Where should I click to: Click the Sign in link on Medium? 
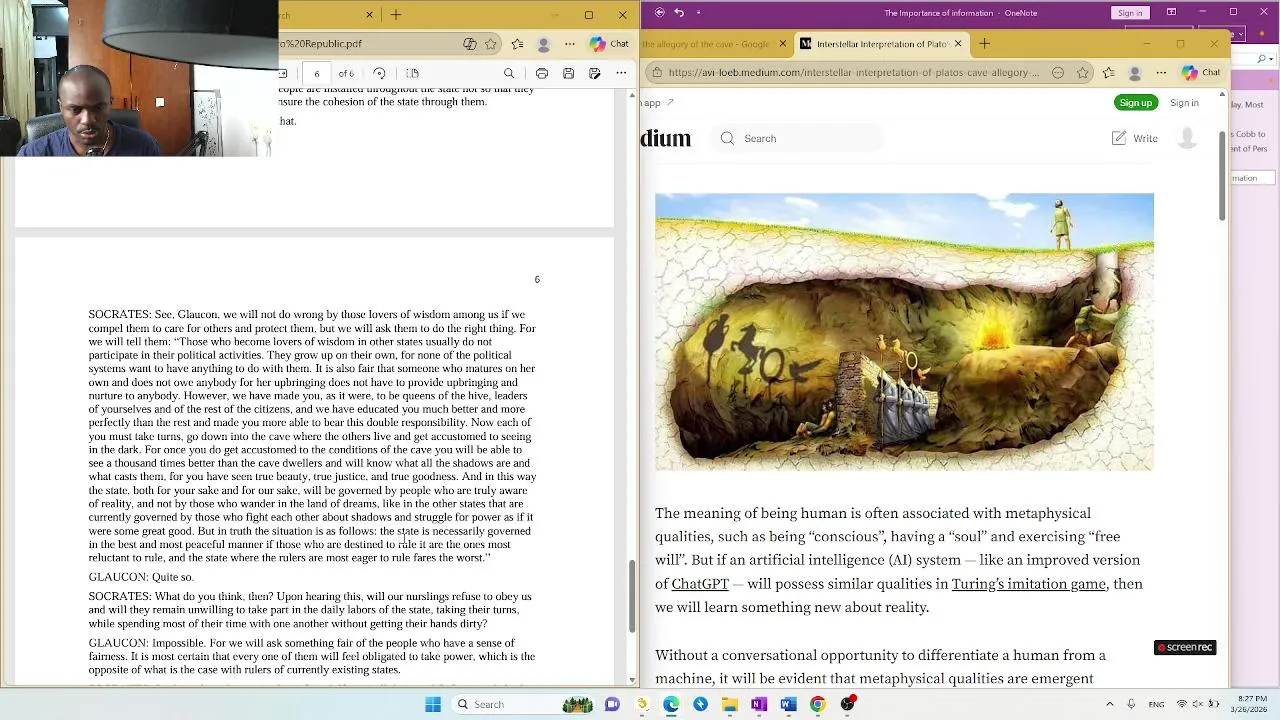1184,103
